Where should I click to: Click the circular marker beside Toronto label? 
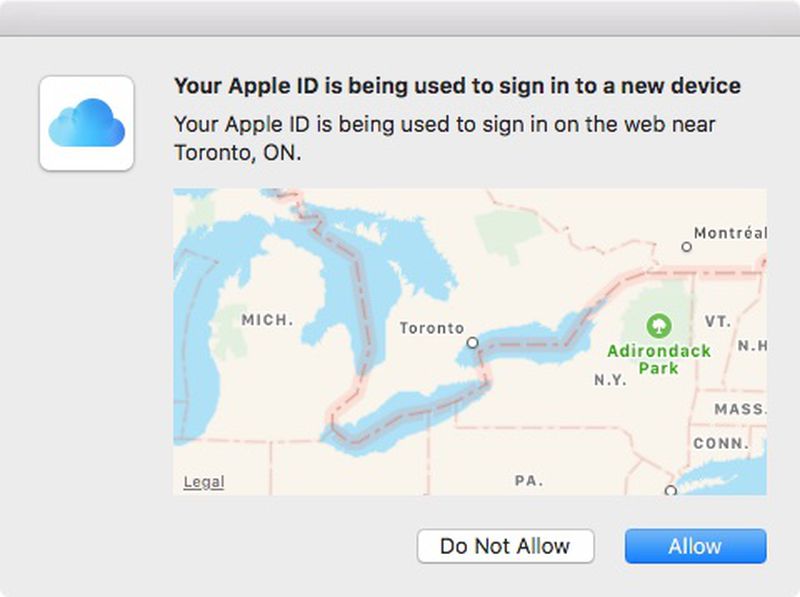[x=471, y=341]
